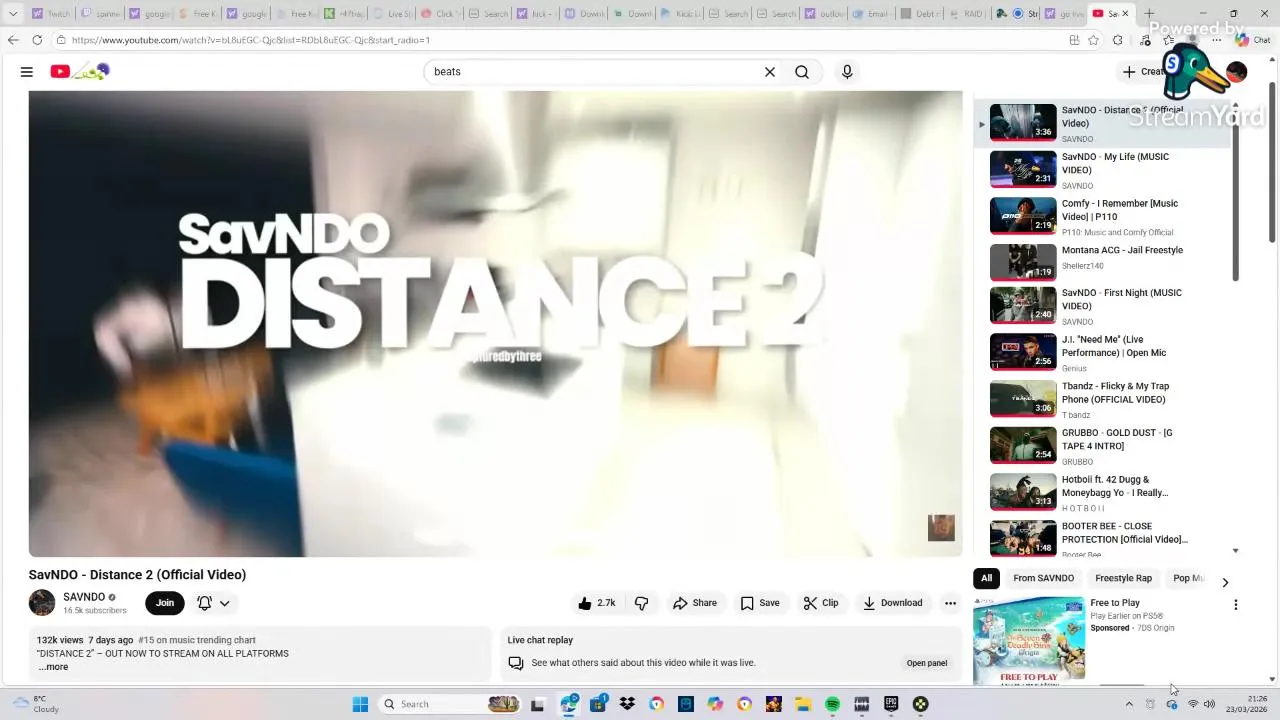Open more actions three-dot menu under the video

point(950,603)
